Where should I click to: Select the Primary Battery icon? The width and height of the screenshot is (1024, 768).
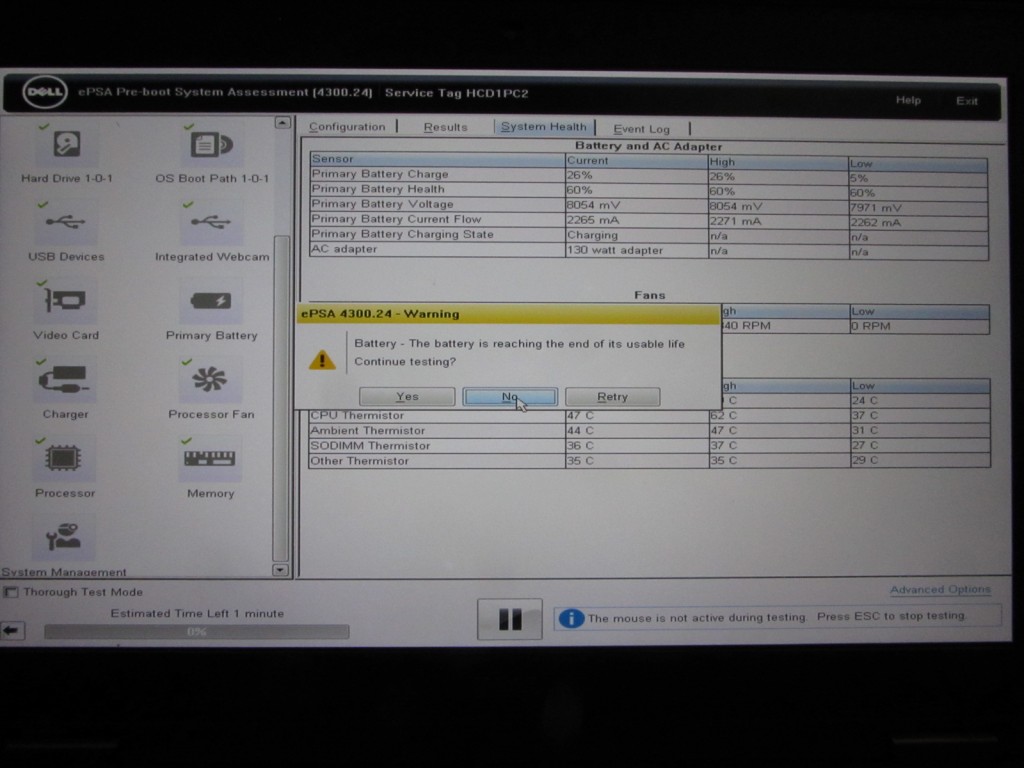210,301
